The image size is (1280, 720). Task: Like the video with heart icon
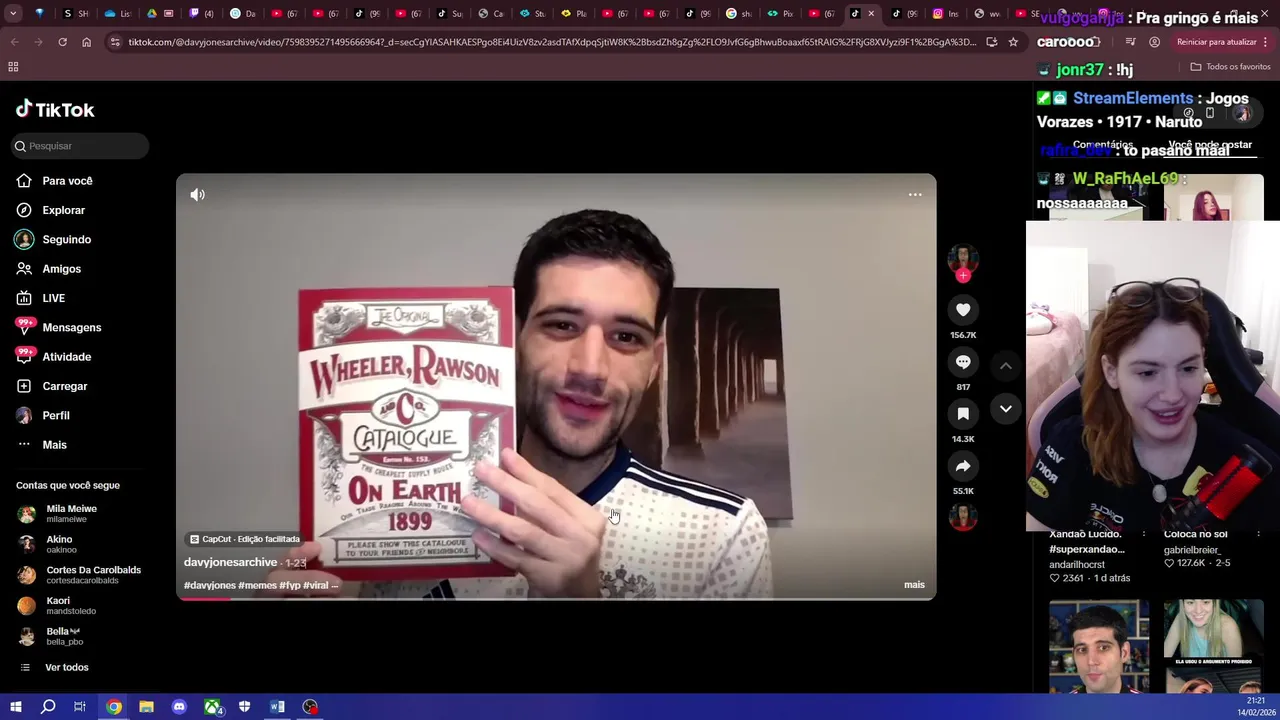963,310
